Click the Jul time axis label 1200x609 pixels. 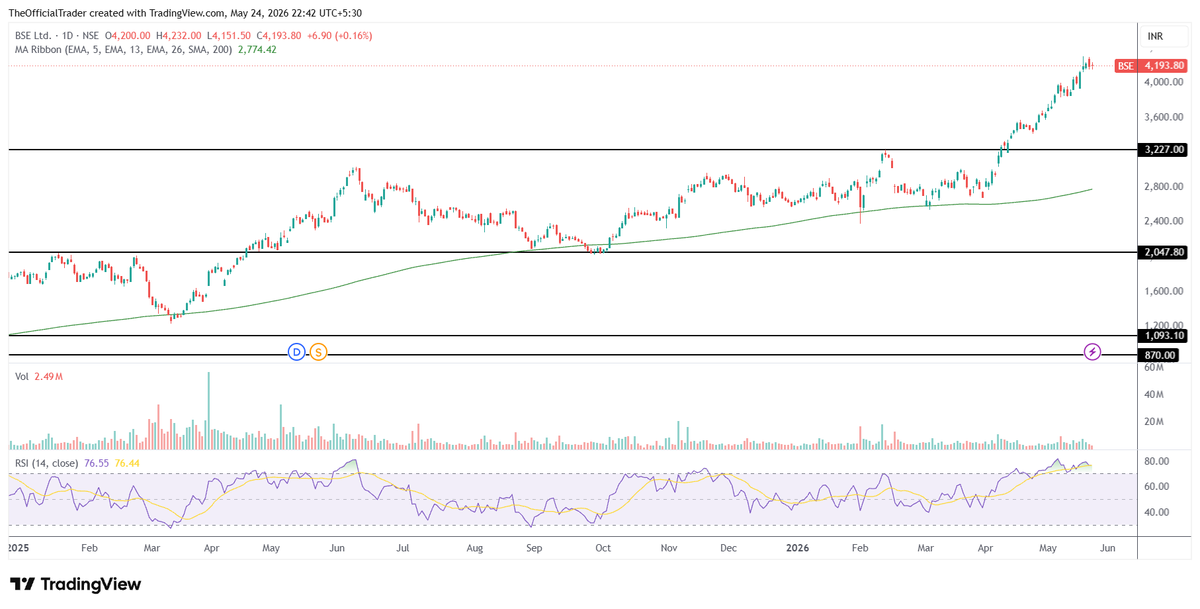point(404,548)
